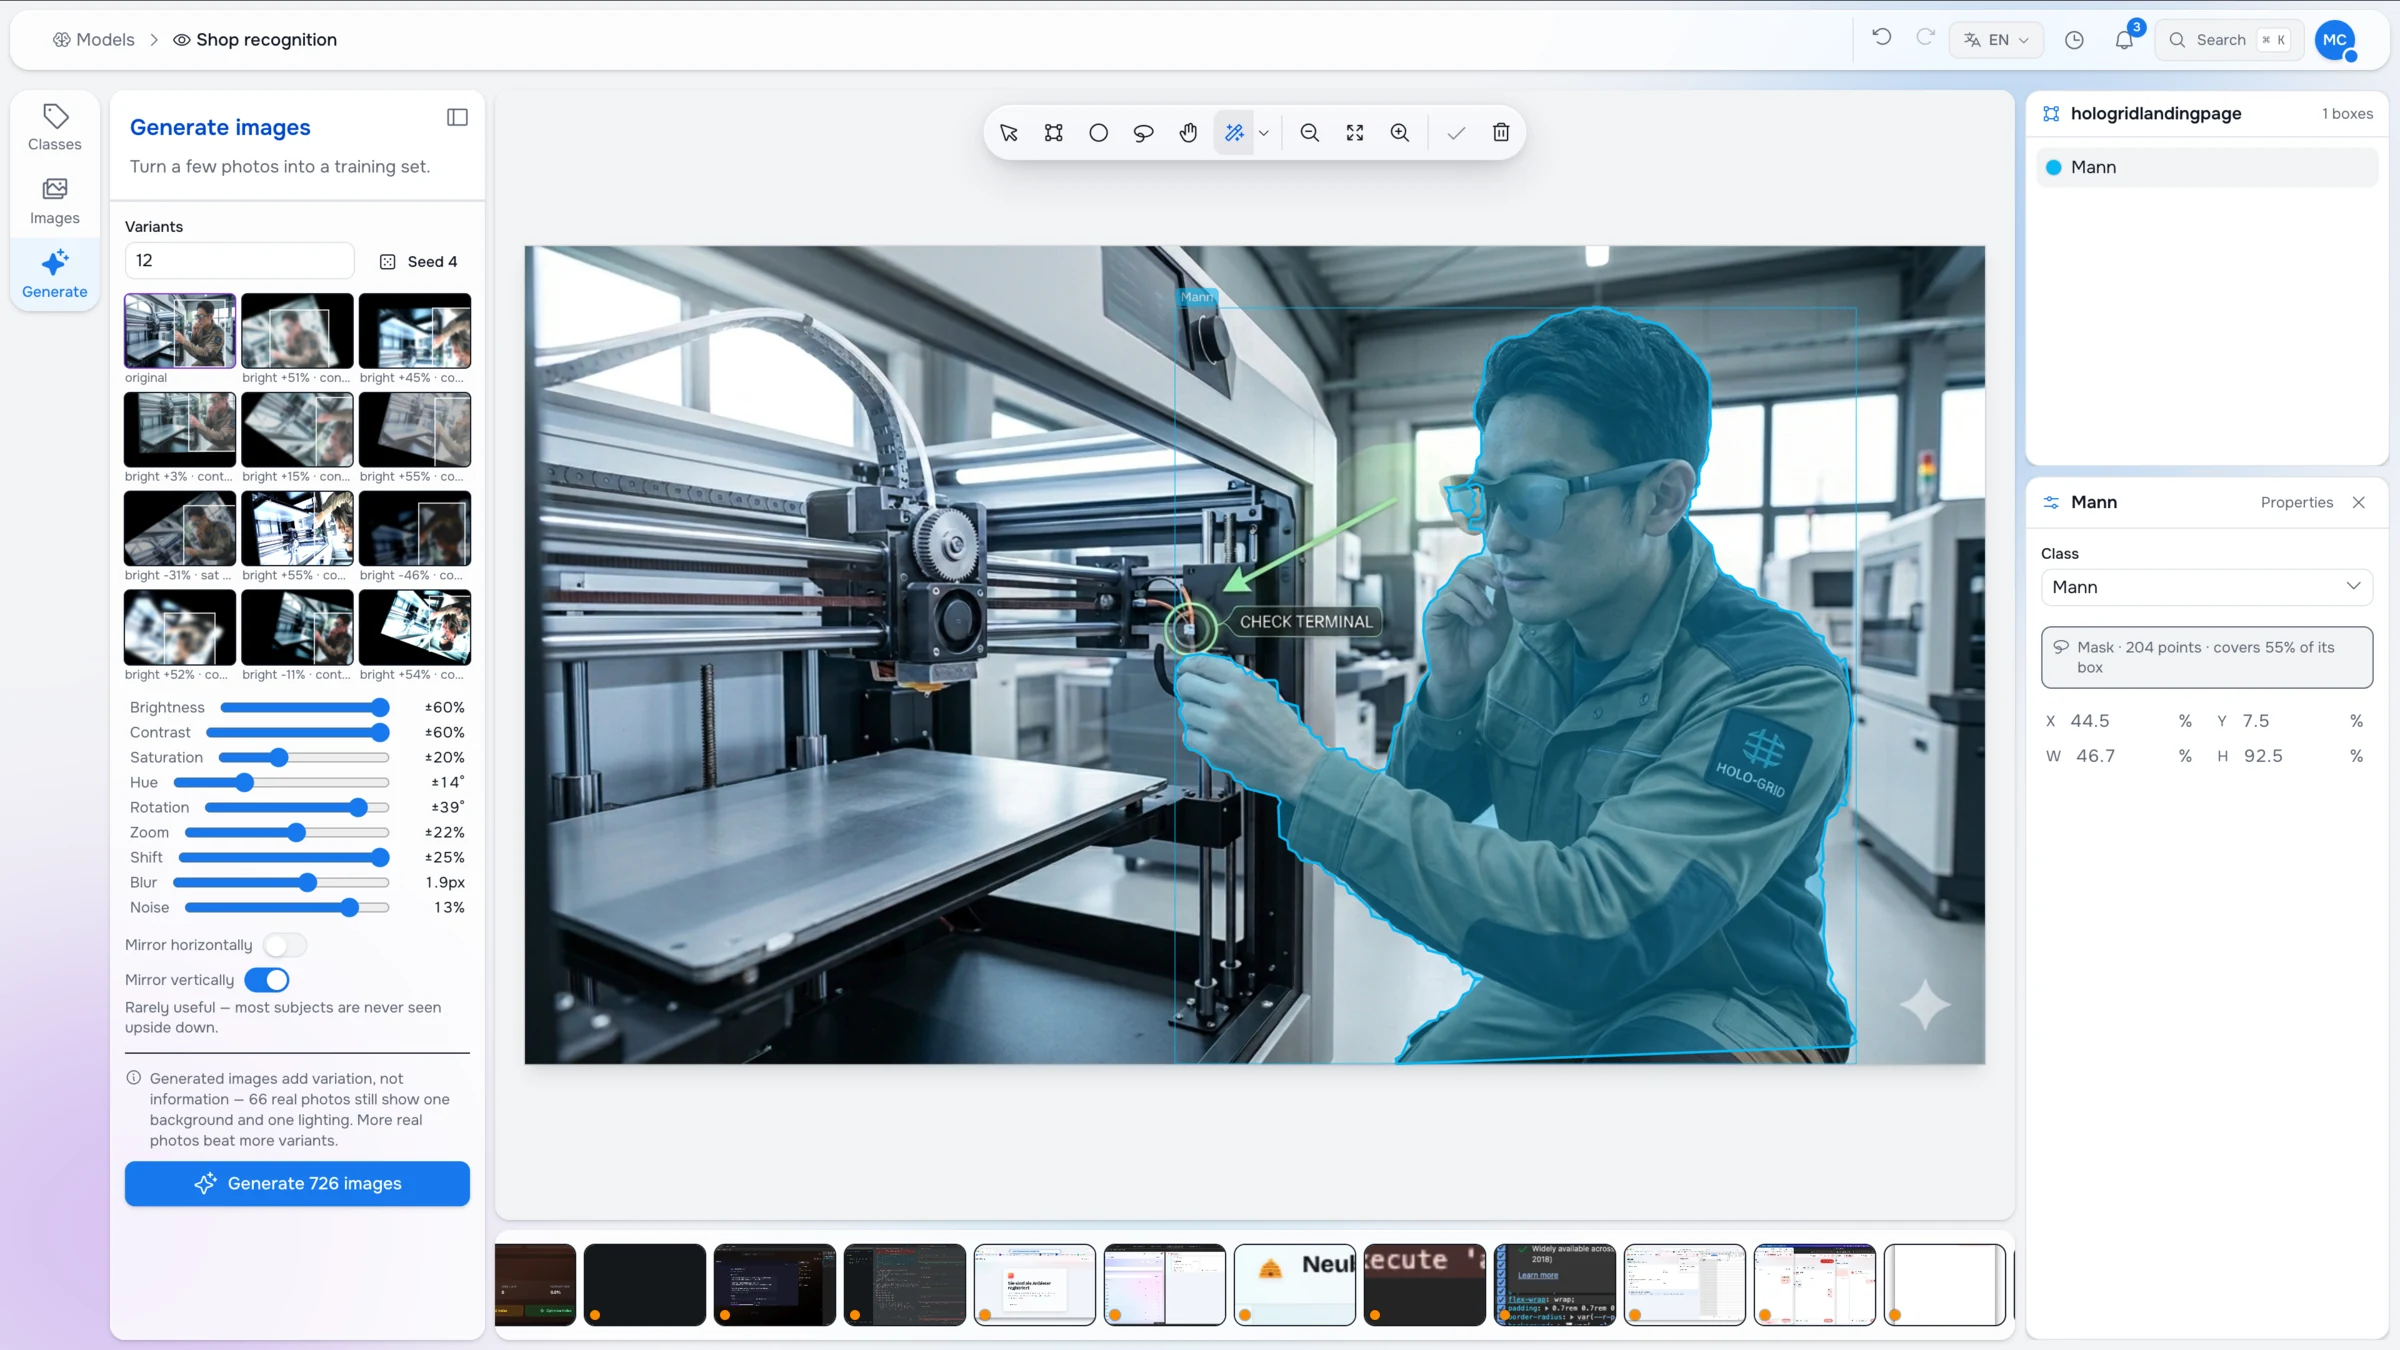Disable Mirror vertically switch
The width and height of the screenshot is (2400, 1350).
[x=267, y=980]
